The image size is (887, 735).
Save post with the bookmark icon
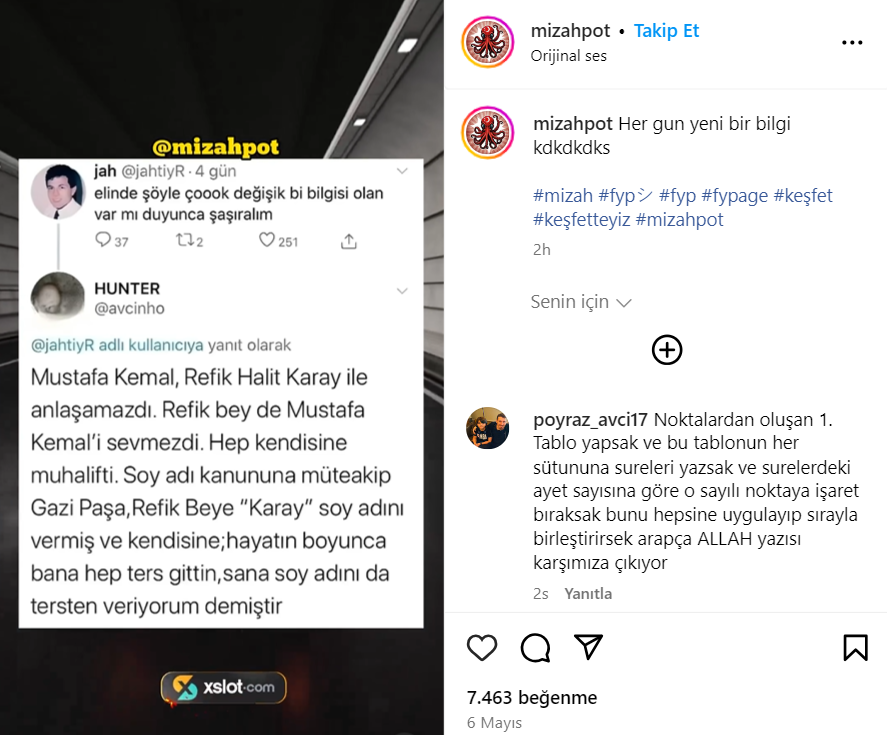click(855, 647)
